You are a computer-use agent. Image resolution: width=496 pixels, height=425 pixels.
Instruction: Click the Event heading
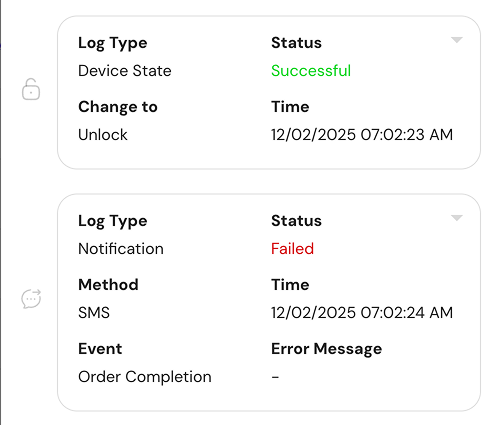pyautogui.click(x=100, y=349)
